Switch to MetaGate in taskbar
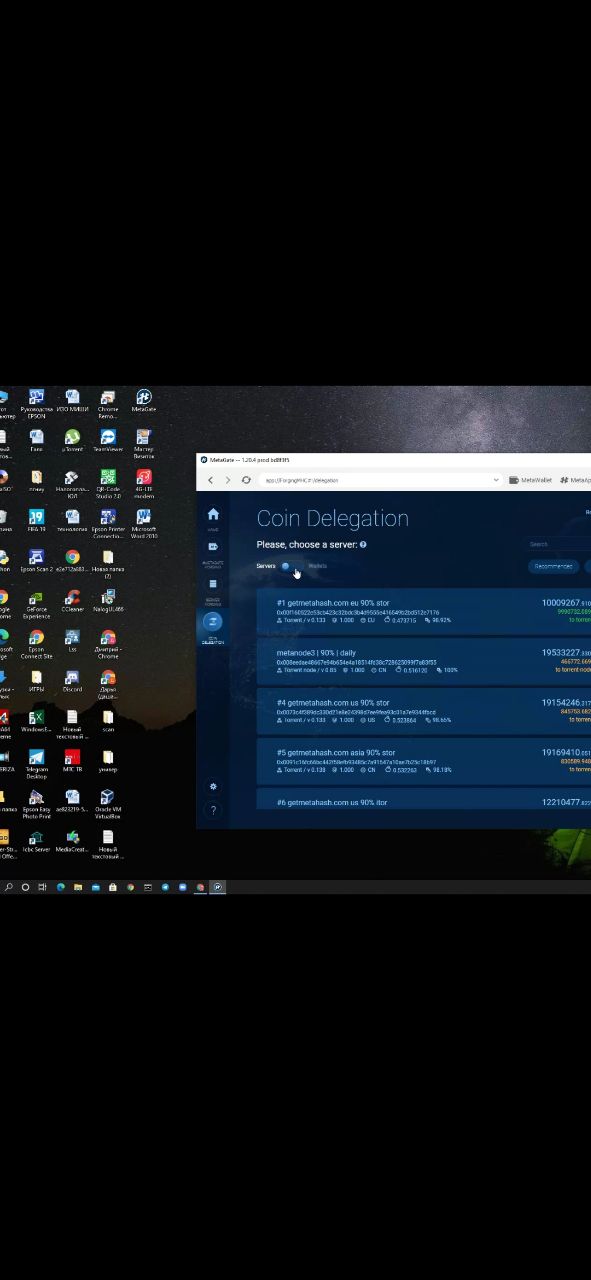 click(218, 887)
